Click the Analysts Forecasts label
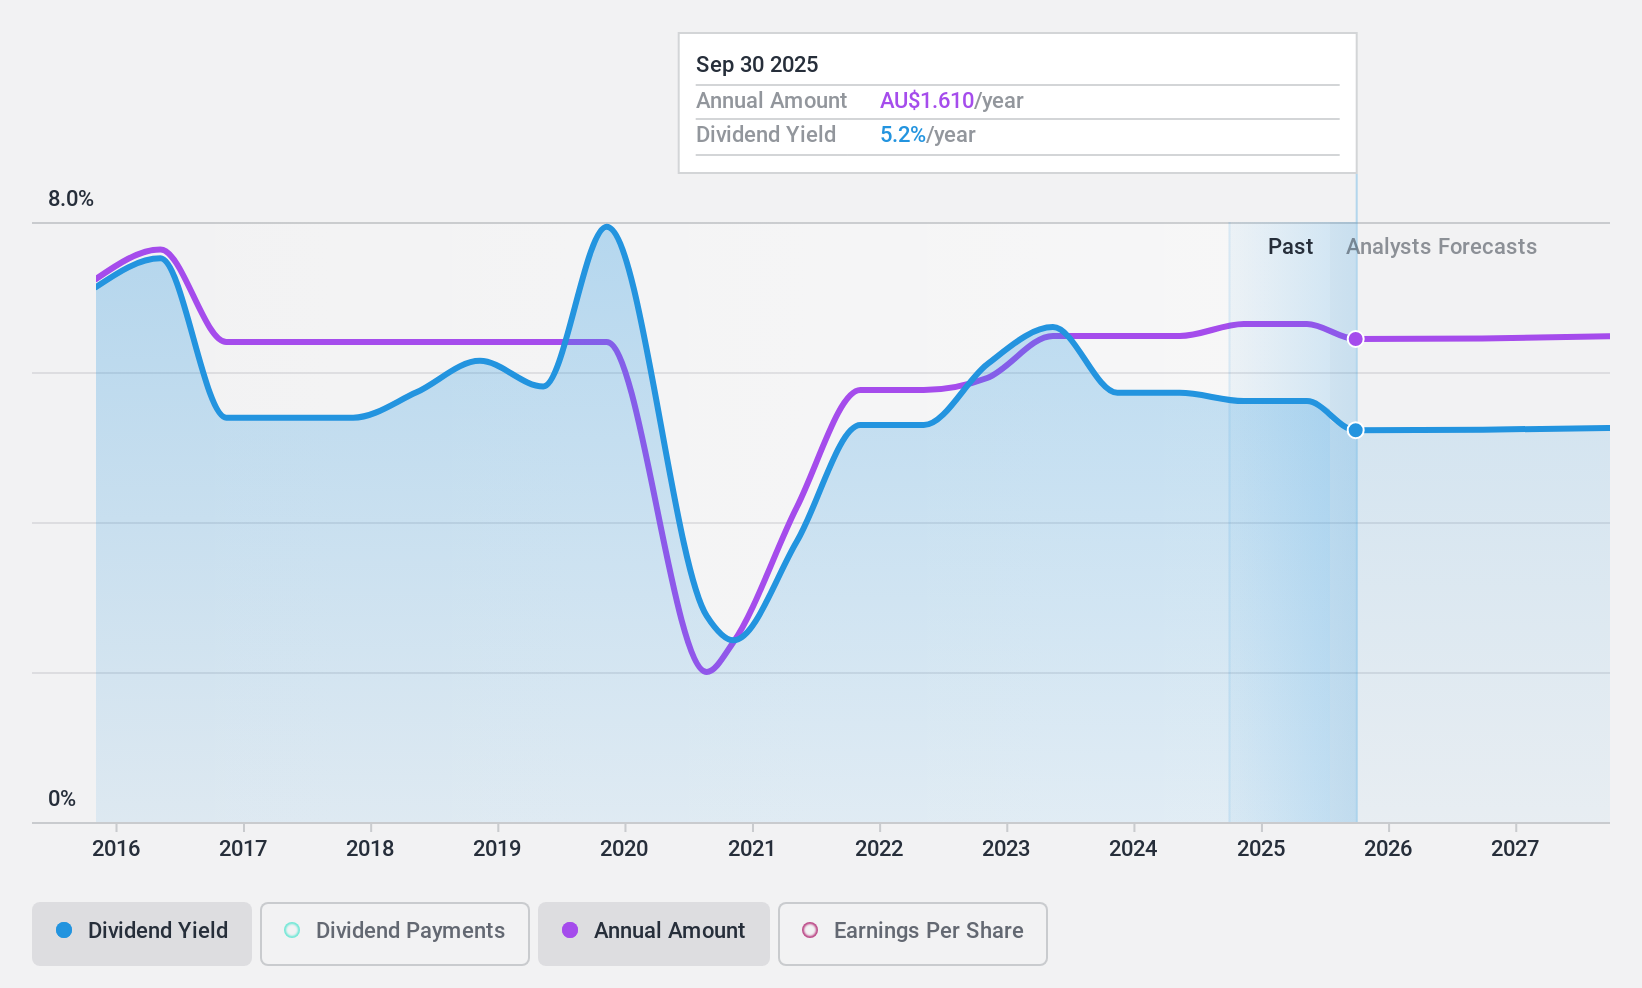The width and height of the screenshot is (1642, 988). coord(1441,247)
